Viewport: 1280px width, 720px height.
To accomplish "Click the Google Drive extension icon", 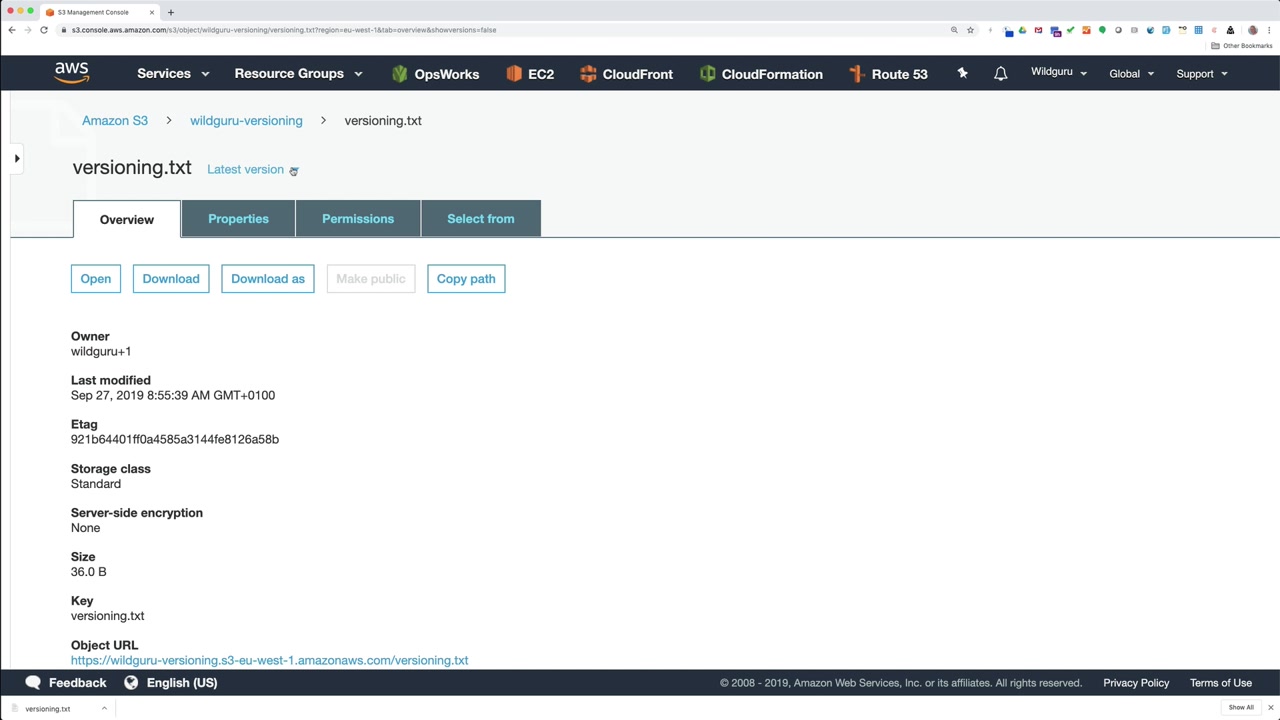I will [x=1022, y=30].
